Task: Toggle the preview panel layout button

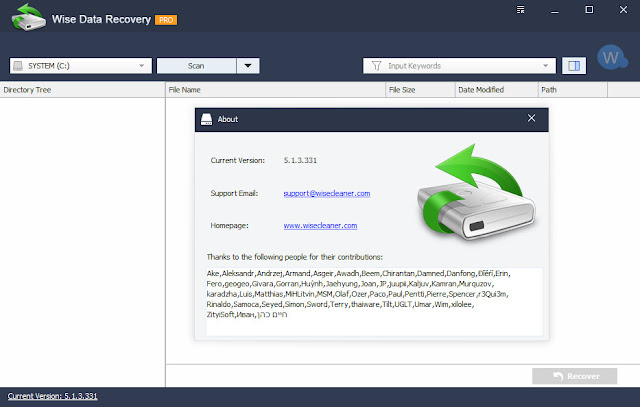Action: coord(574,66)
